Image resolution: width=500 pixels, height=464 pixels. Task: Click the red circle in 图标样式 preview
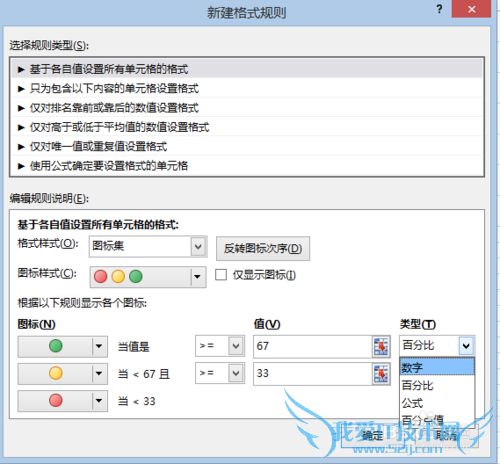101,277
